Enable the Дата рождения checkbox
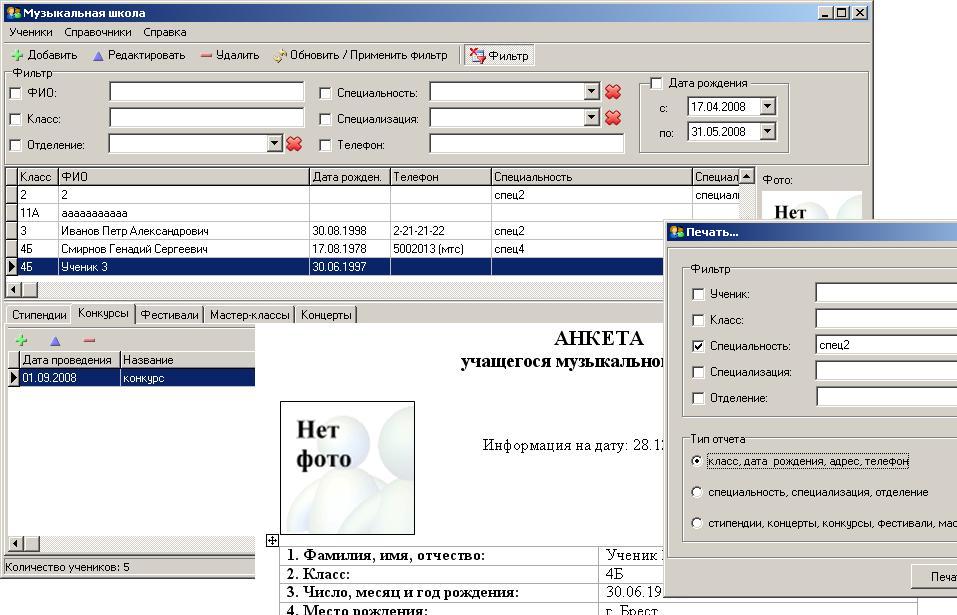This screenshot has width=957, height=615. [657, 83]
